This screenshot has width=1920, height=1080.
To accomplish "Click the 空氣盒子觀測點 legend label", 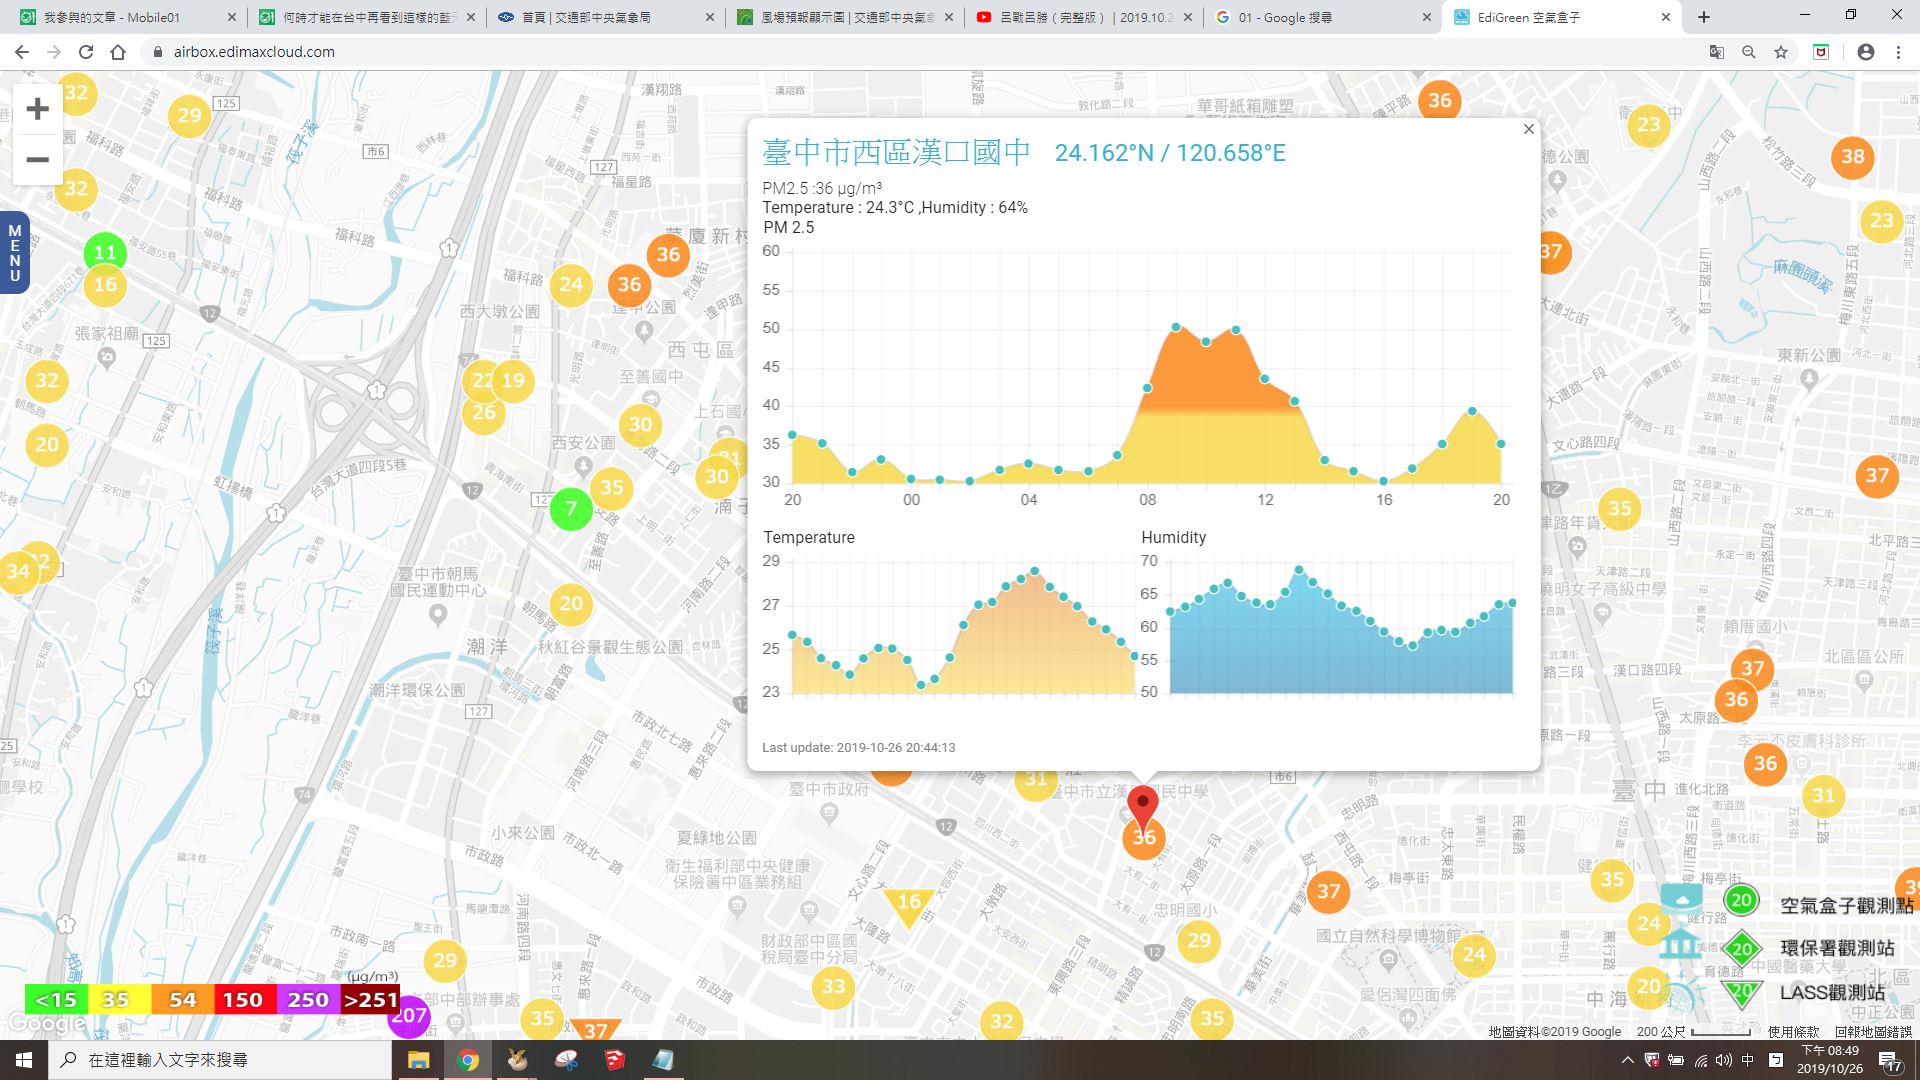I will point(1846,905).
